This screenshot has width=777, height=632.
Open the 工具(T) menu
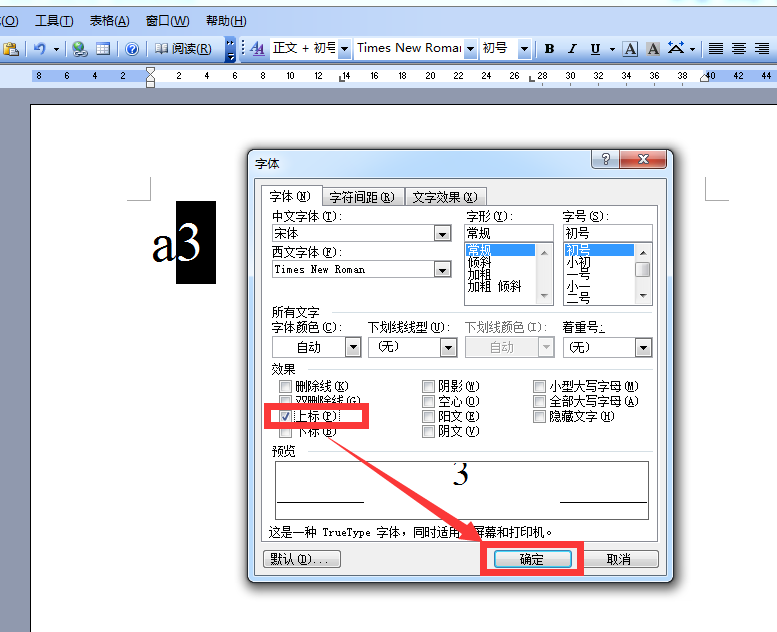(x=54, y=21)
